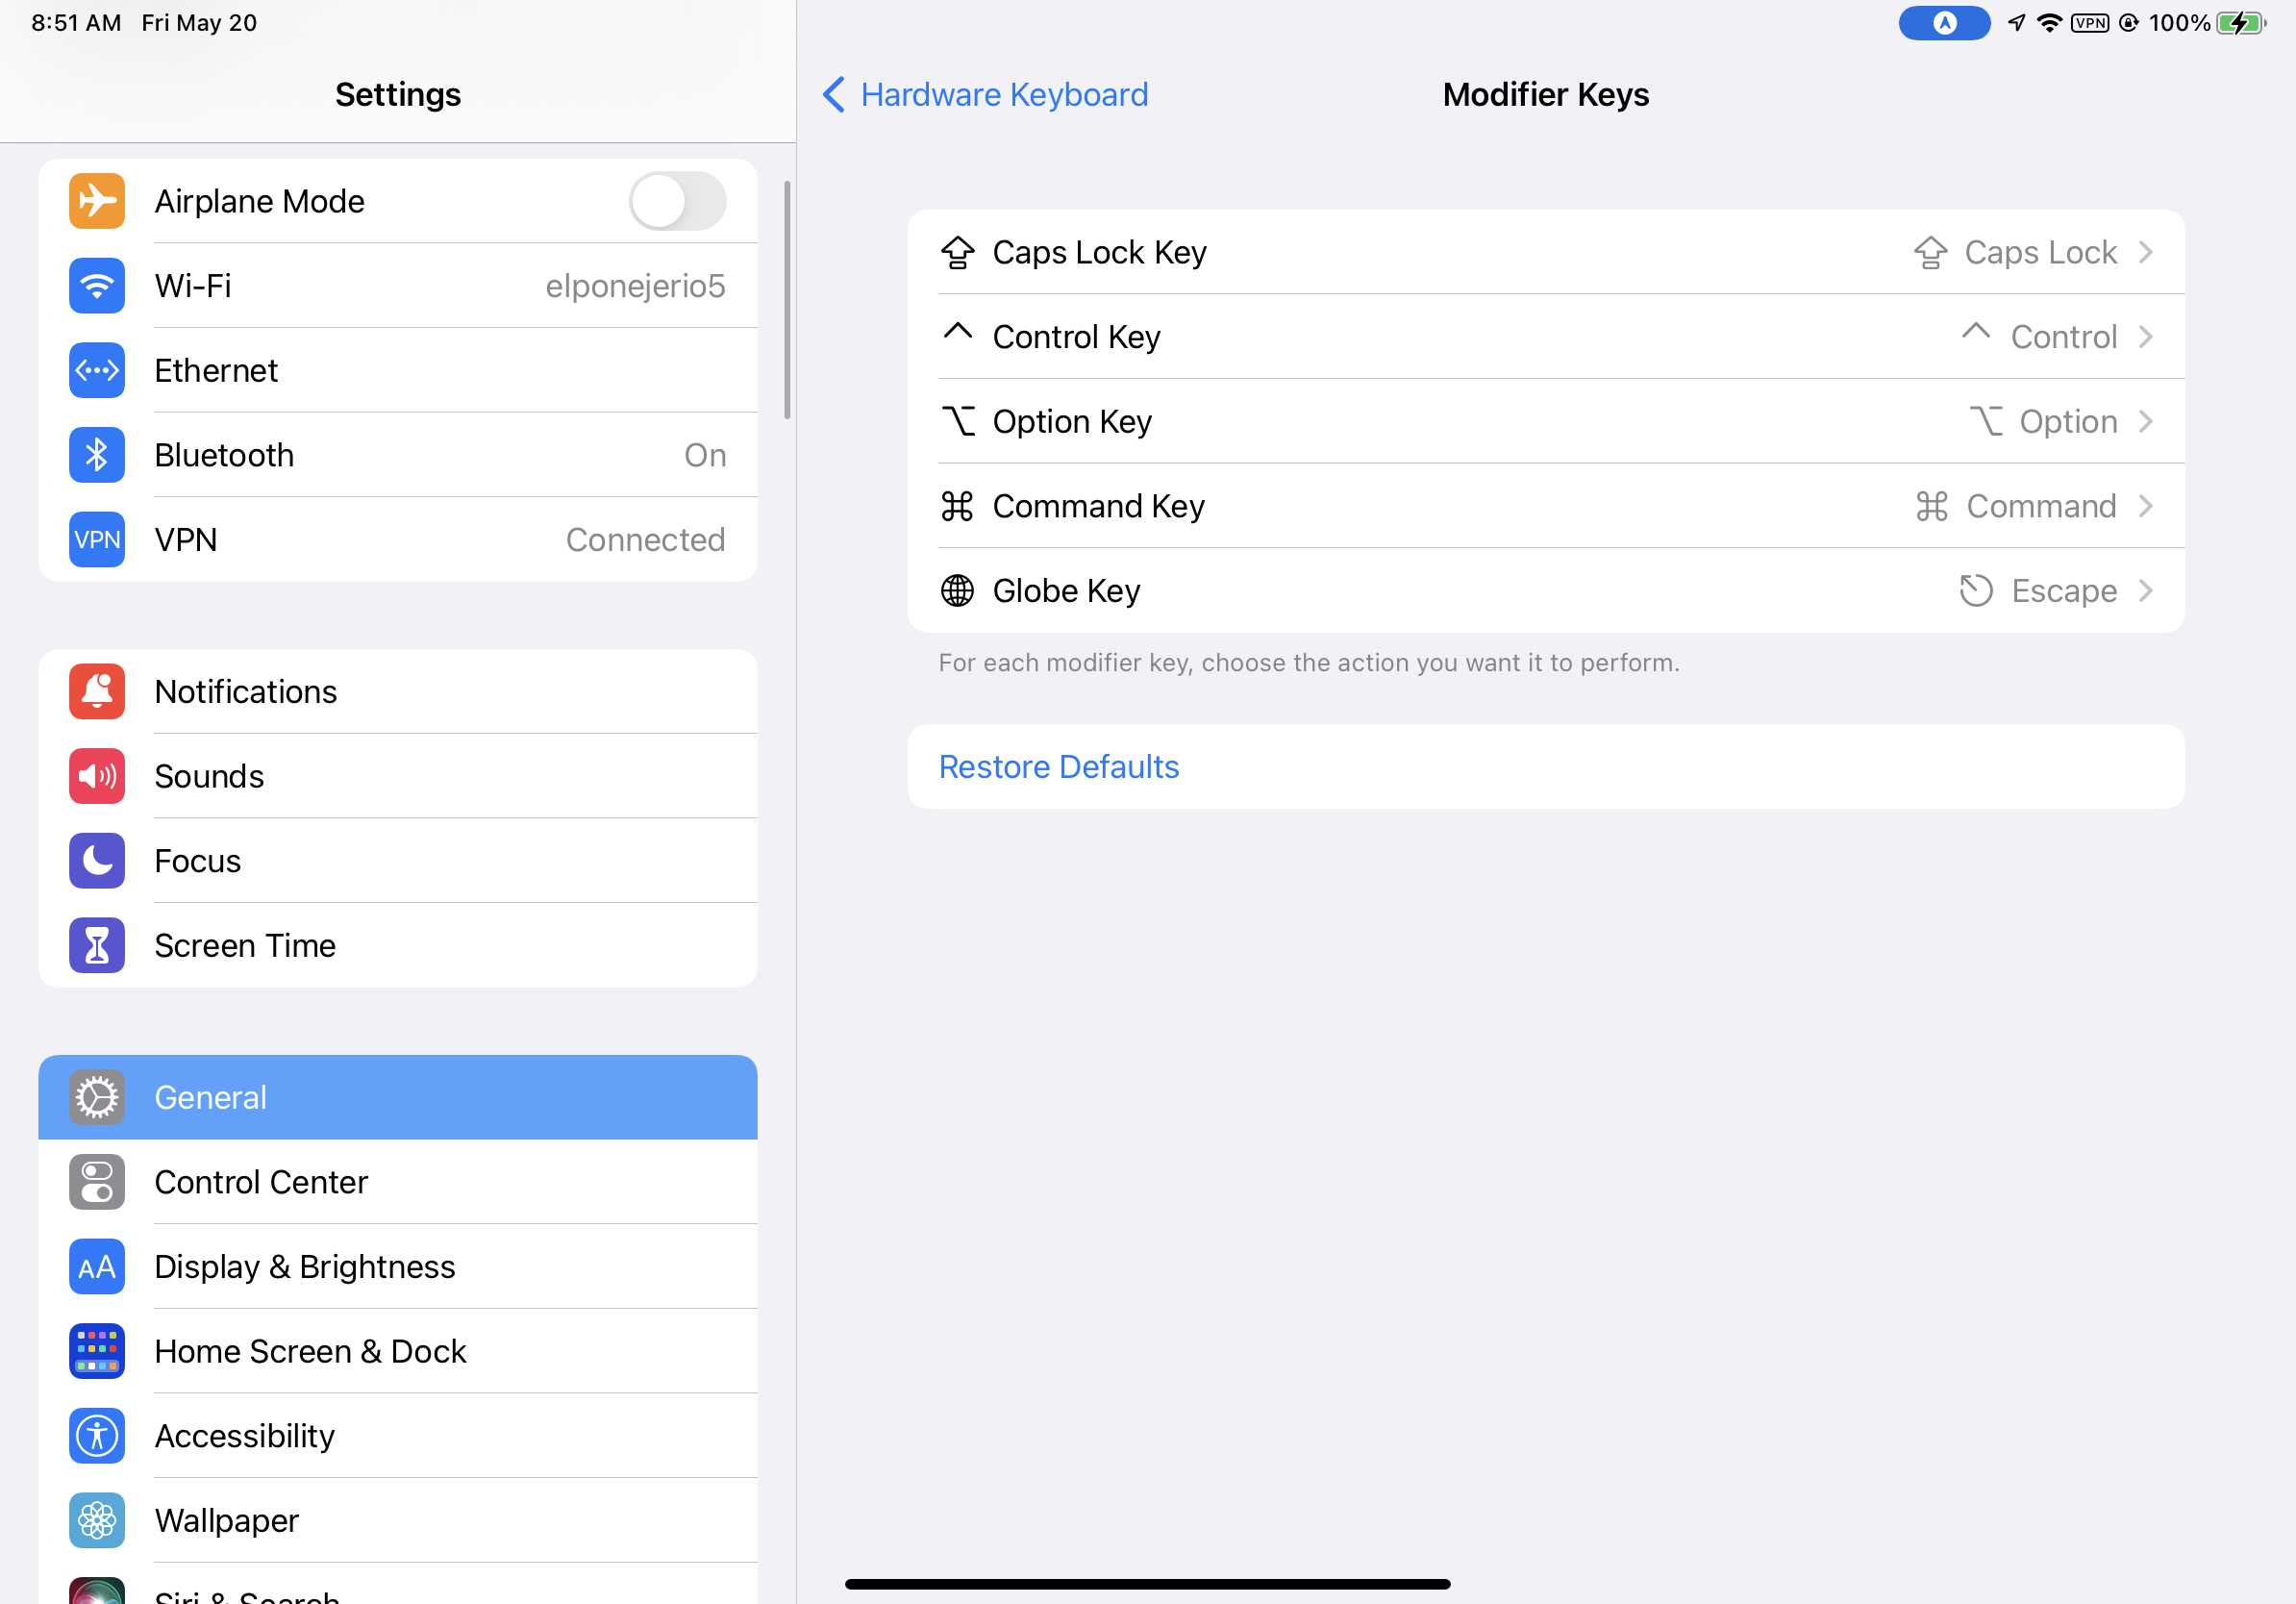The width and height of the screenshot is (2296, 1604).
Task: Tap the Screen Time hourglass icon
Action: point(97,945)
